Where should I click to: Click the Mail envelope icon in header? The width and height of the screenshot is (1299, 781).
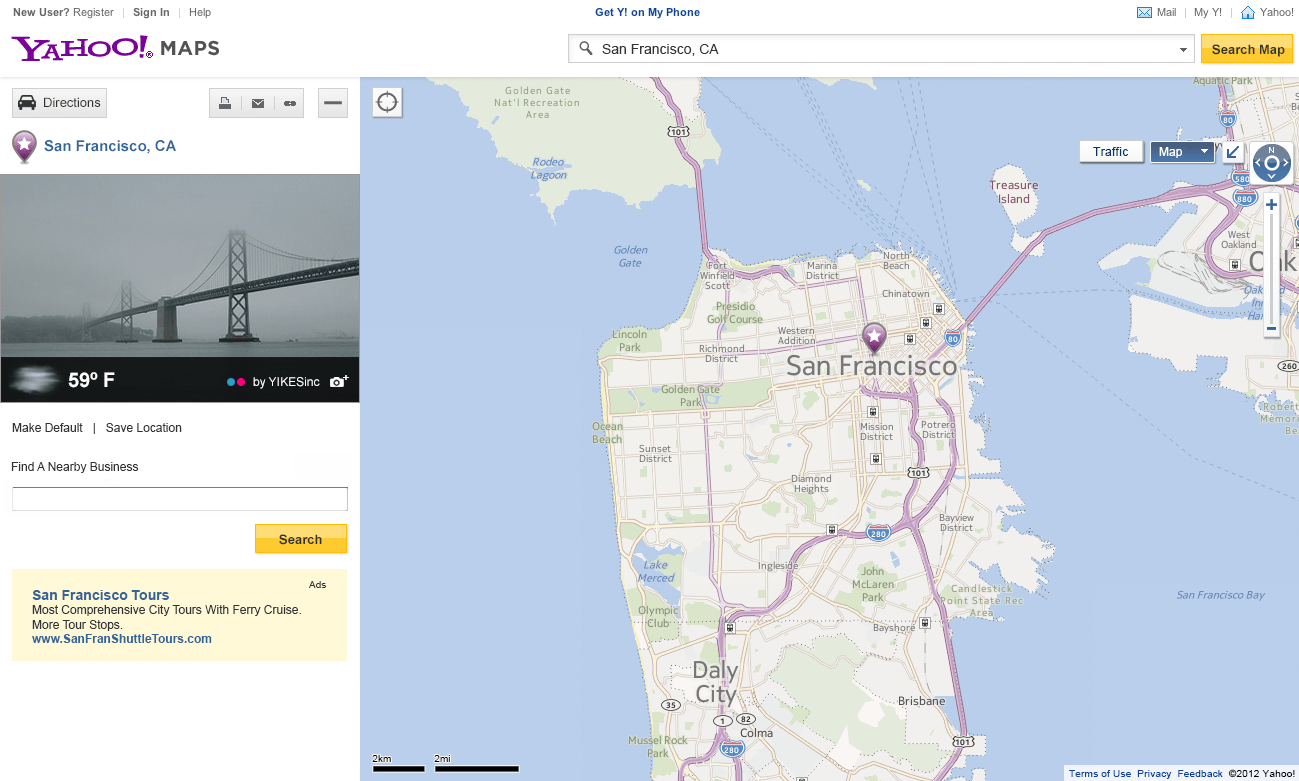(x=1144, y=12)
